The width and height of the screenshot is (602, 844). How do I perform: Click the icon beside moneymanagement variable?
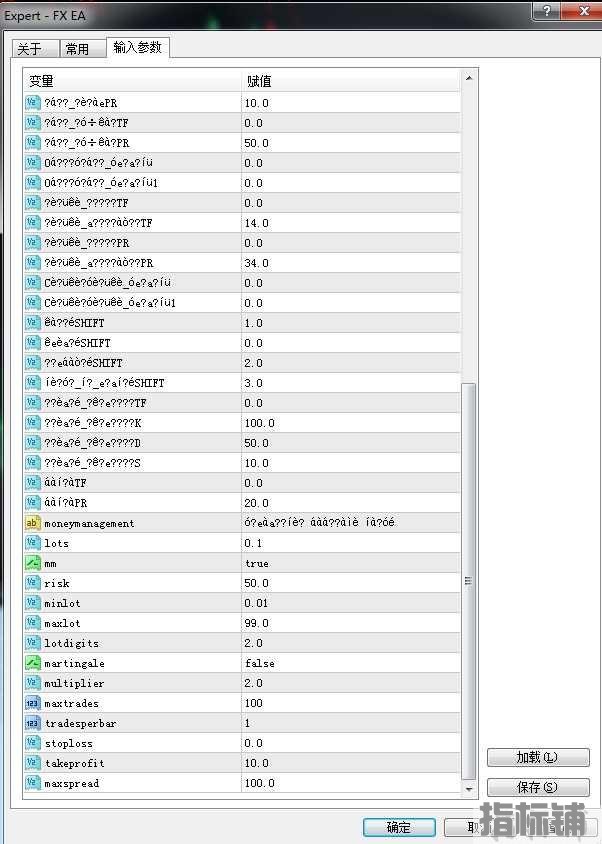click(x=32, y=523)
